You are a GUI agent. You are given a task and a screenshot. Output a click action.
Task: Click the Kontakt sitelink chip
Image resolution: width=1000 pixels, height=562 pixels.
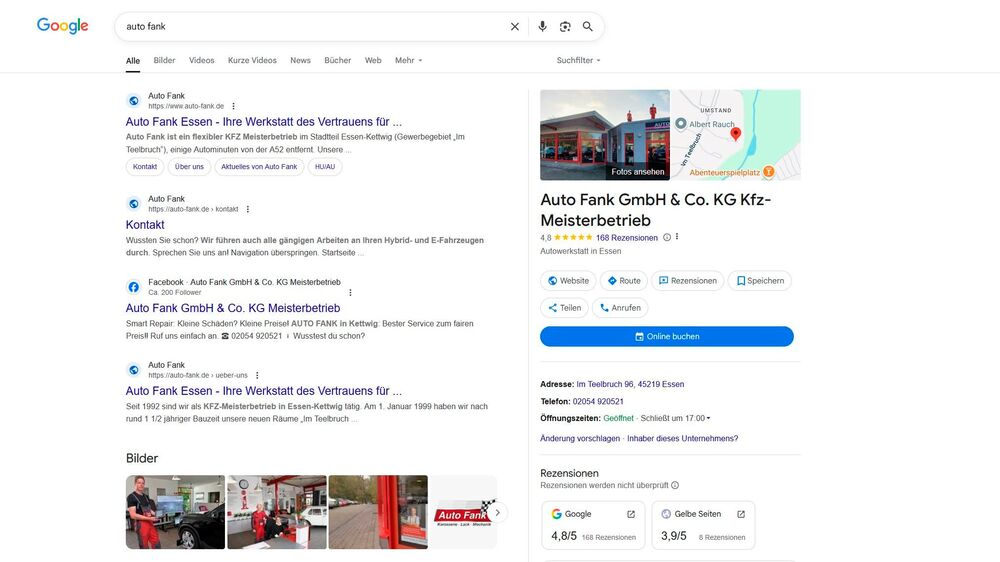pyautogui.click(x=145, y=166)
